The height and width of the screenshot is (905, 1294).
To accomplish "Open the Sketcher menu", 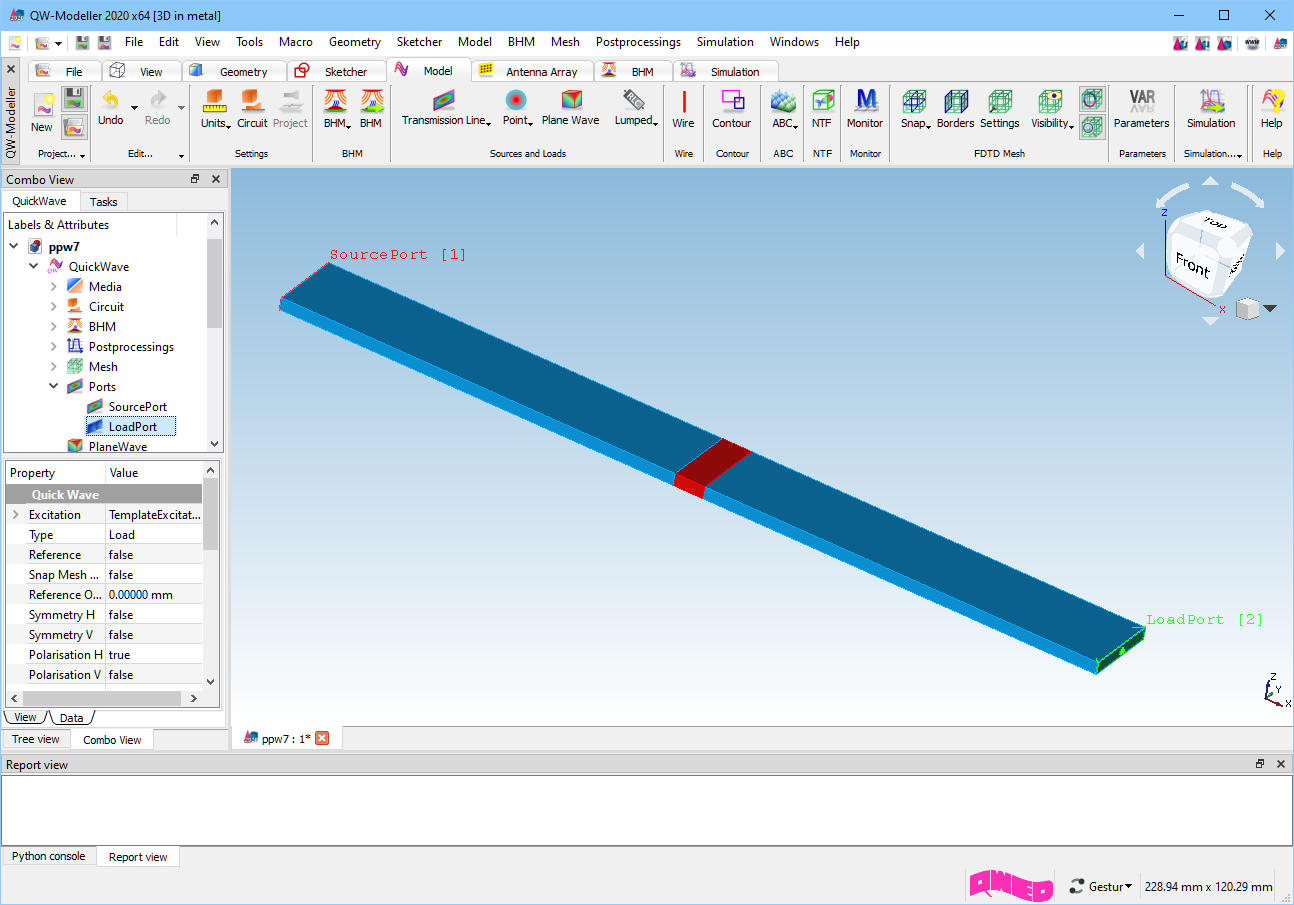I will (x=419, y=42).
